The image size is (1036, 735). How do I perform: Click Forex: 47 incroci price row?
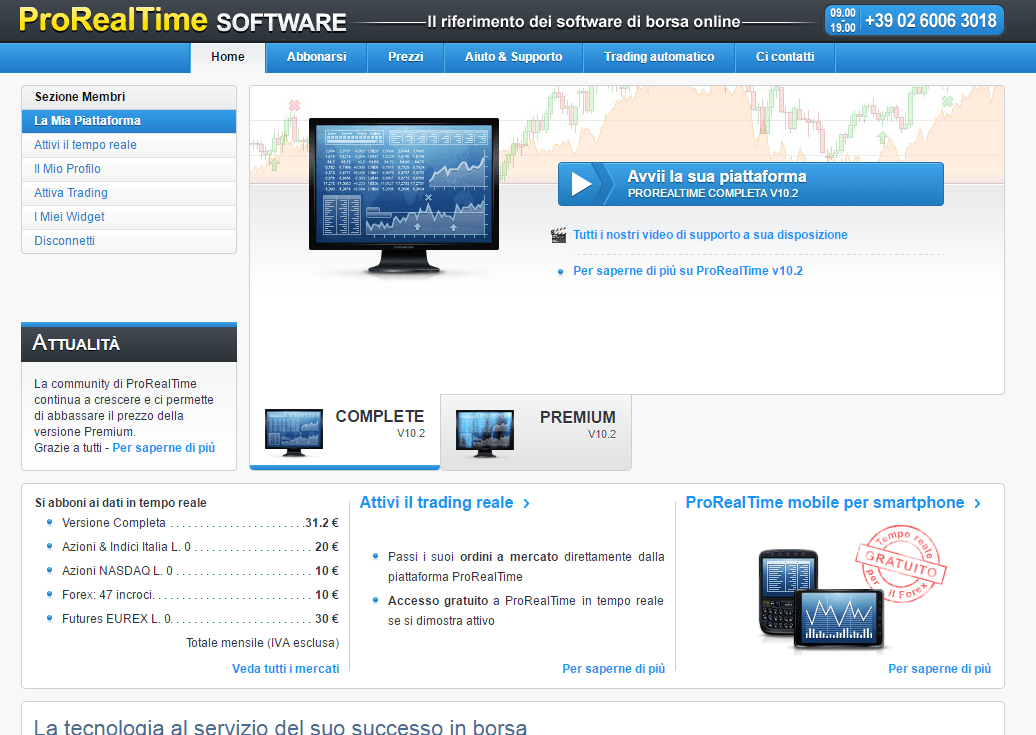click(193, 595)
